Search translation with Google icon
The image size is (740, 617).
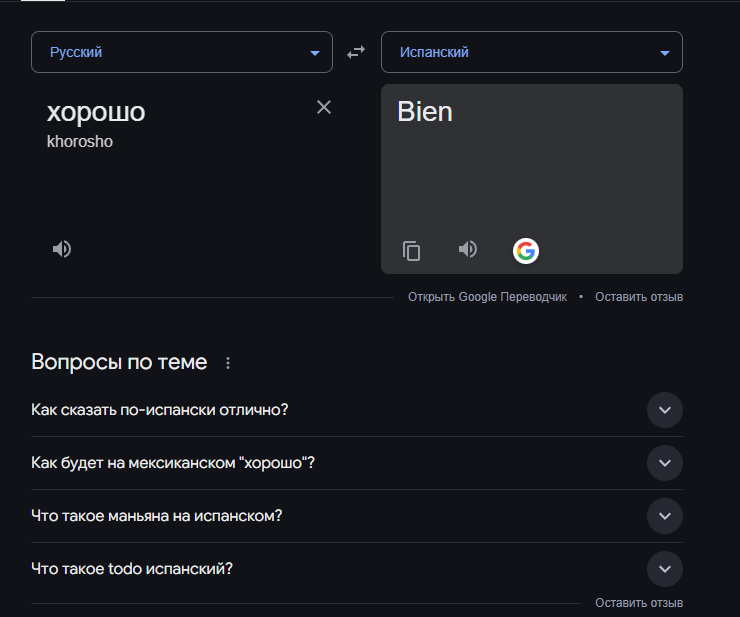pyautogui.click(x=526, y=251)
